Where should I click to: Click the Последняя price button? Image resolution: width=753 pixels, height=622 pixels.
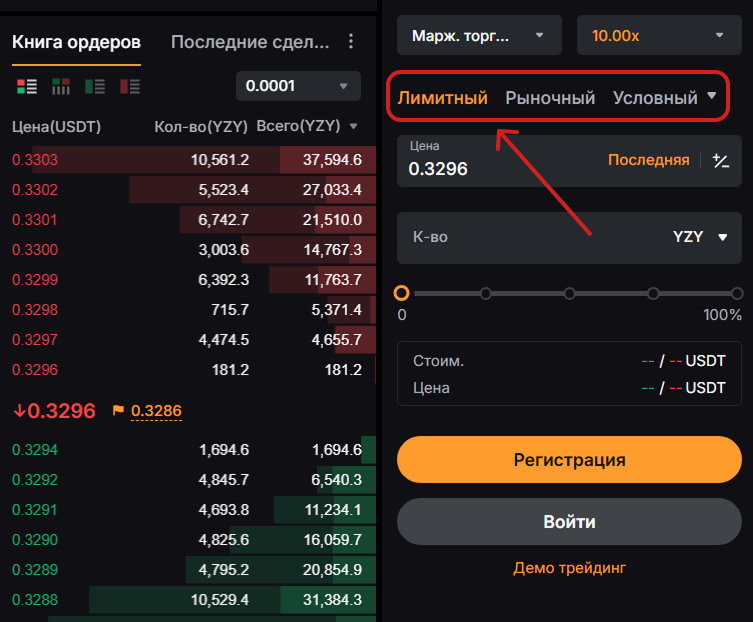point(649,160)
